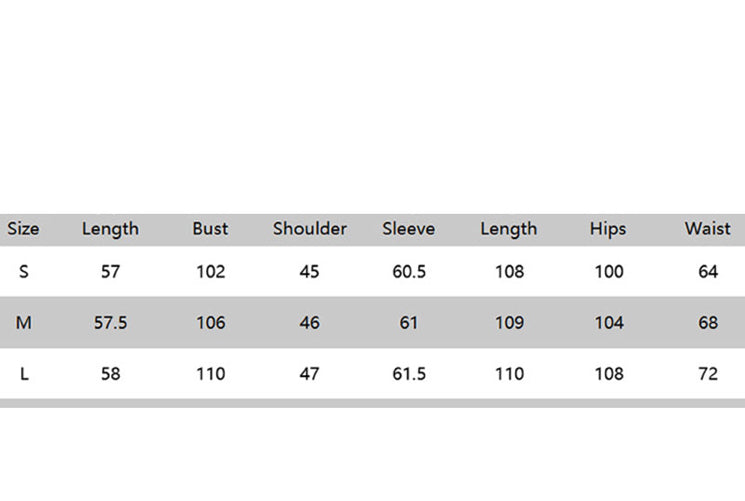This screenshot has width=745, height=501.
Task: Click the bust value 102
Action: click(x=210, y=272)
